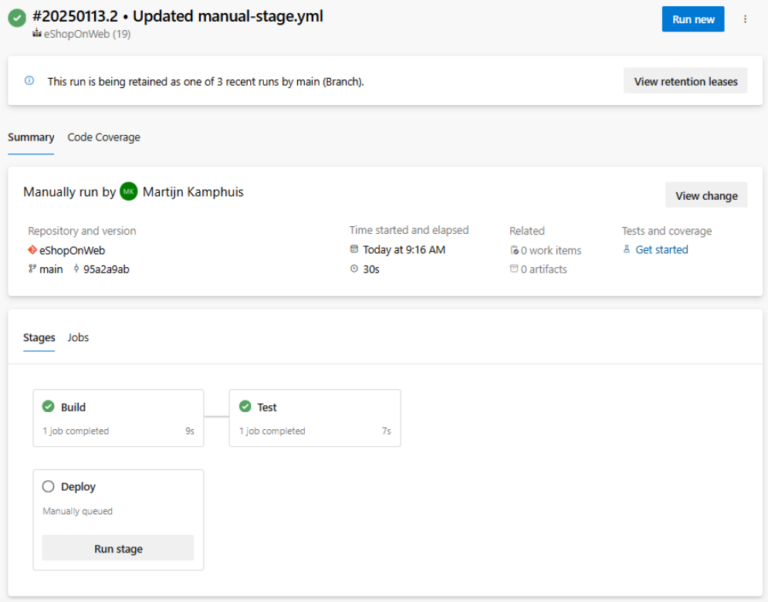Open the Get started tests link
The height and width of the screenshot is (602, 768).
click(661, 249)
